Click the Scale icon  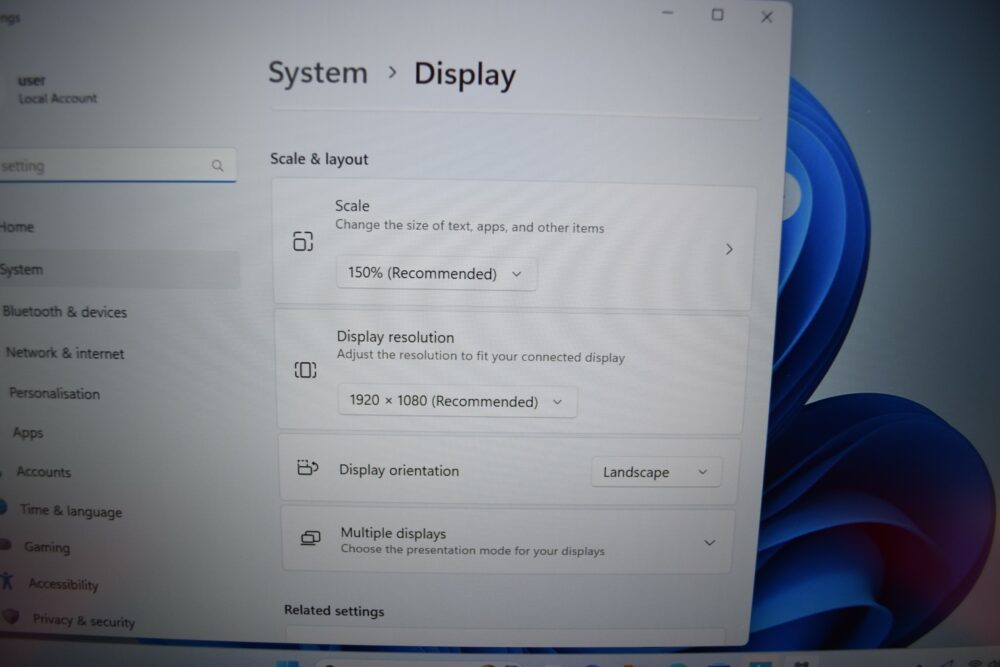coord(303,241)
